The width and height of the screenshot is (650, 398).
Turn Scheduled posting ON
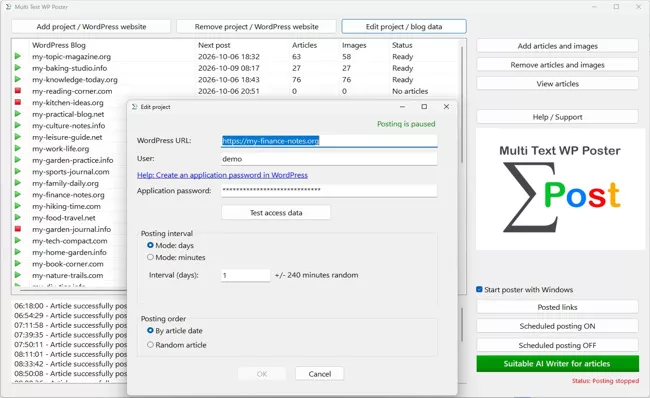click(x=557, y=326)
